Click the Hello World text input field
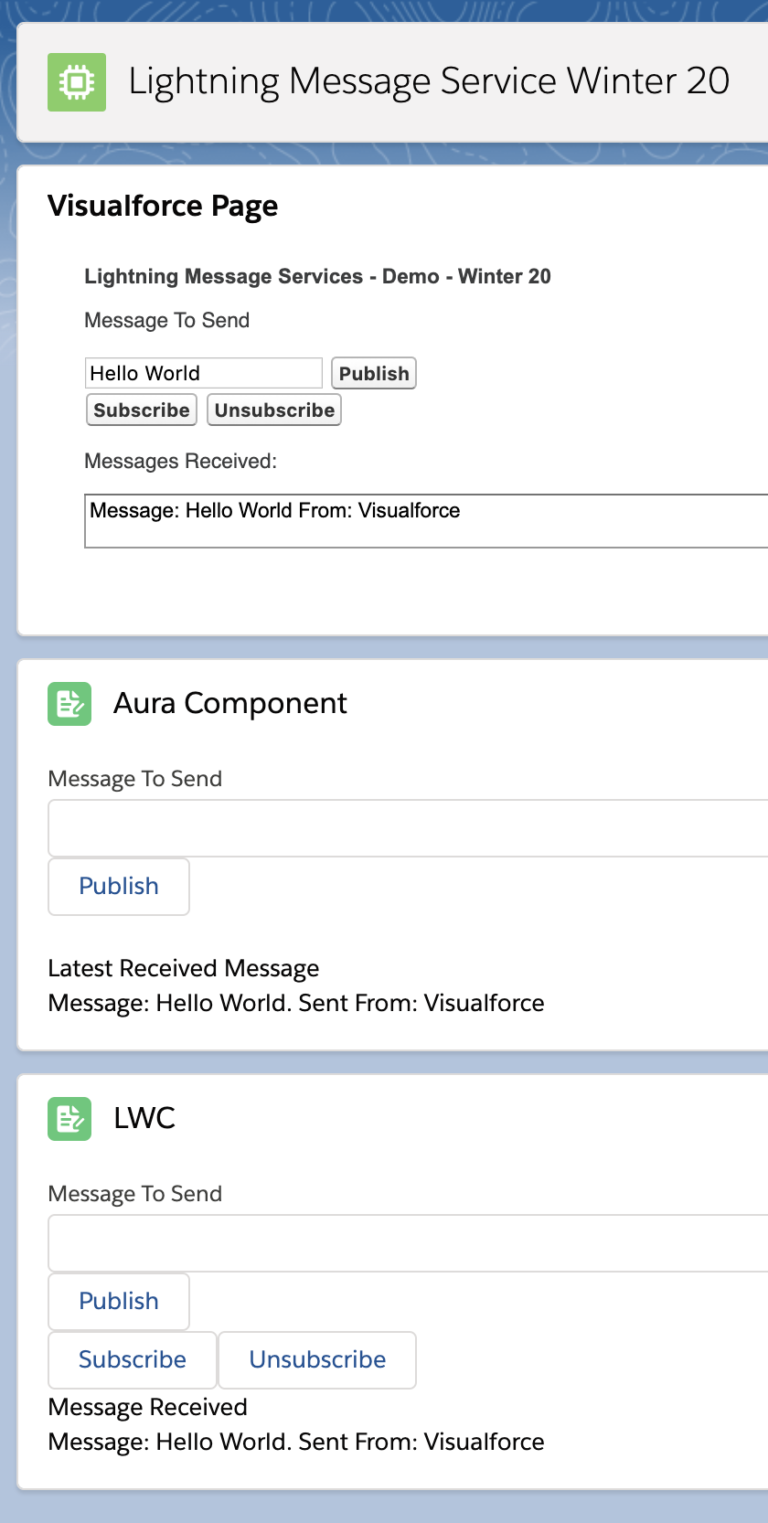This screenshot has width=768, height=1523. [x=203, y=373]
